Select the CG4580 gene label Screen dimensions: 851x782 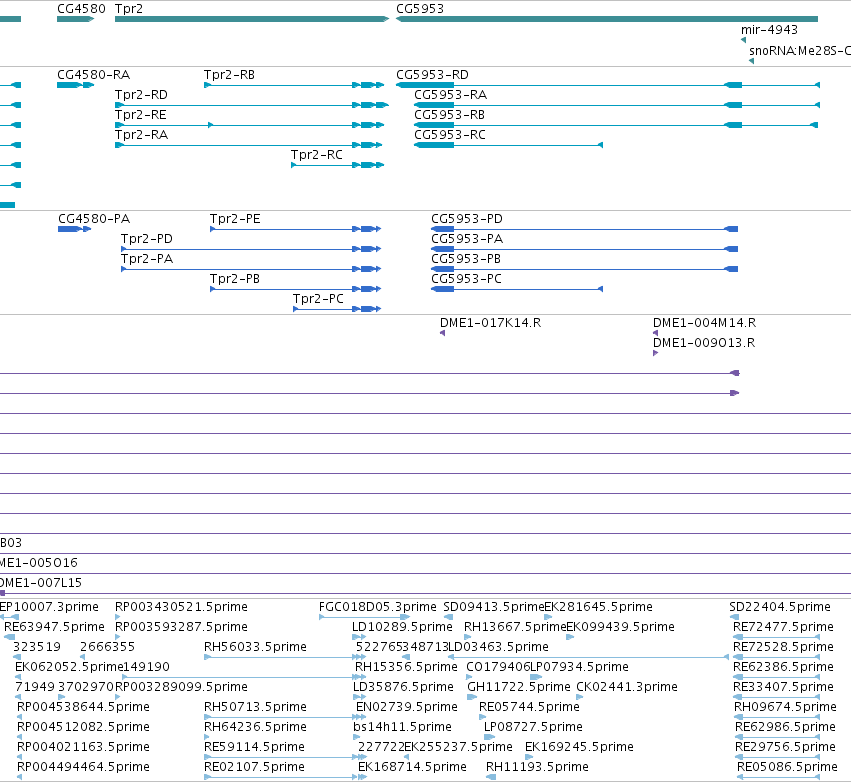tap(81, 9)
